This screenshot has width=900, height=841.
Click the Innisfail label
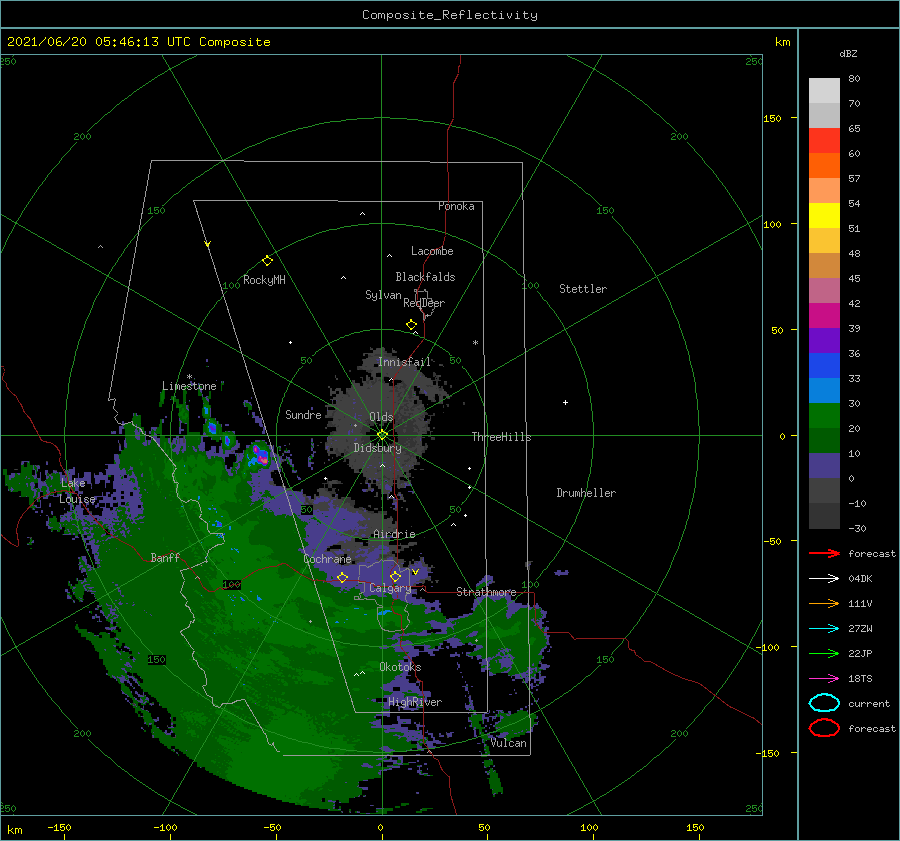tap(404, 362)
